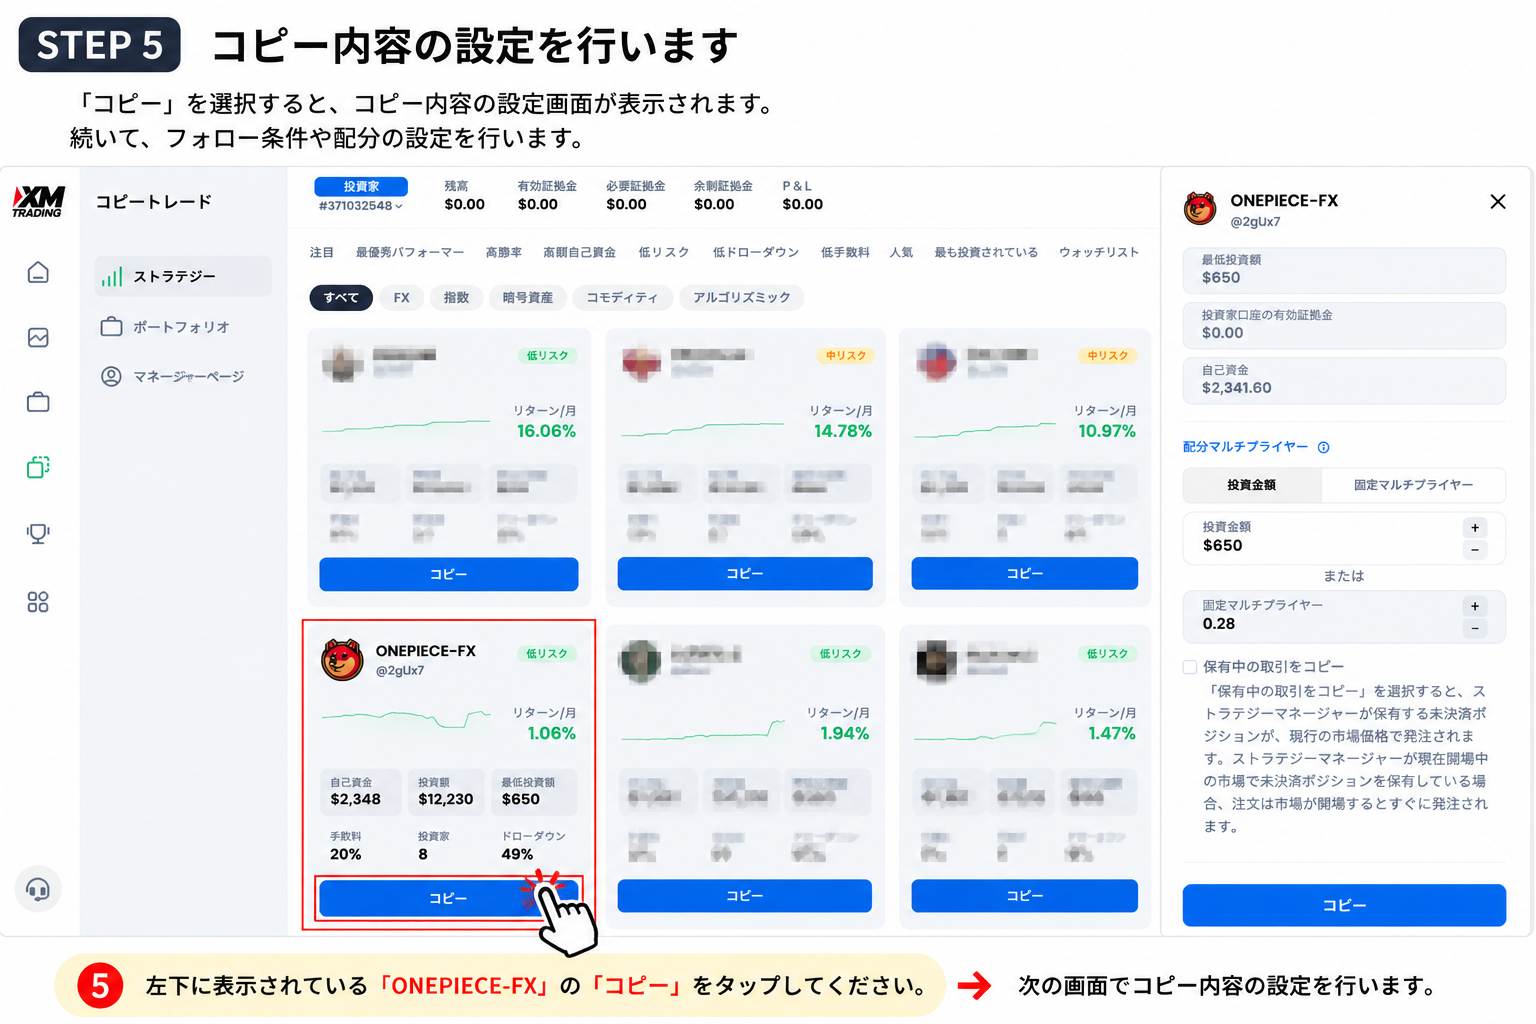Open the green copy trade sidebar icon
1536x1024 pixels.
[38, 467]
